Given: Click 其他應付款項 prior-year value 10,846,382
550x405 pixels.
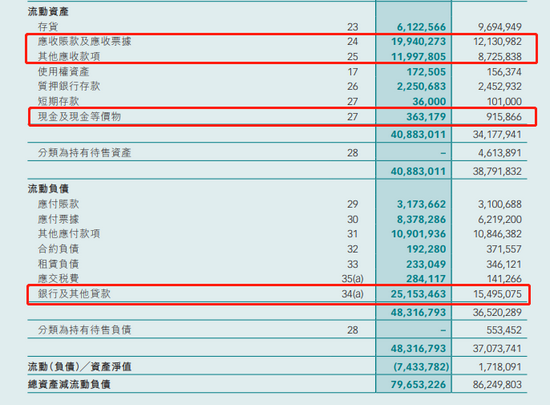Looking at the screenshot, I should pyautogui.click(x=497, y=234).
